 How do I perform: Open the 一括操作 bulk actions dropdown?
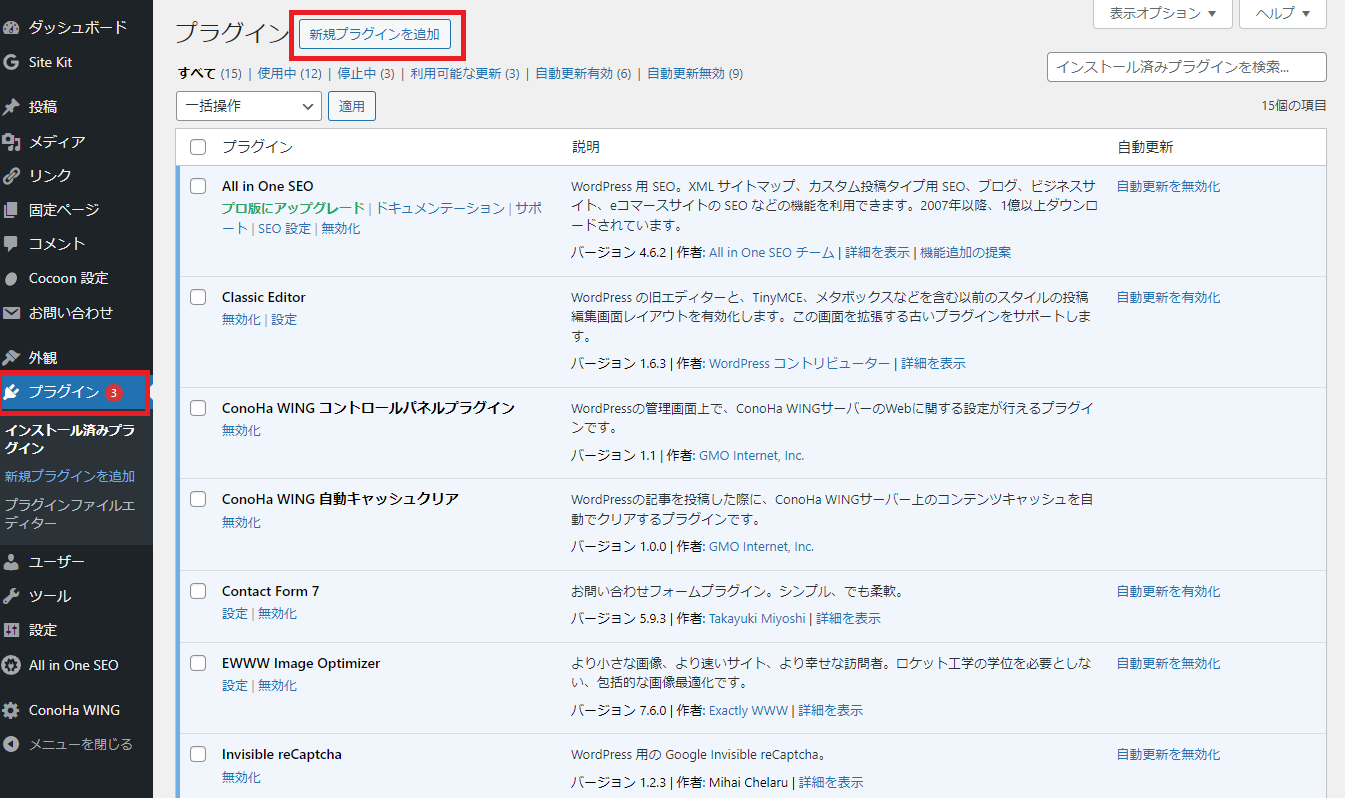249,105
